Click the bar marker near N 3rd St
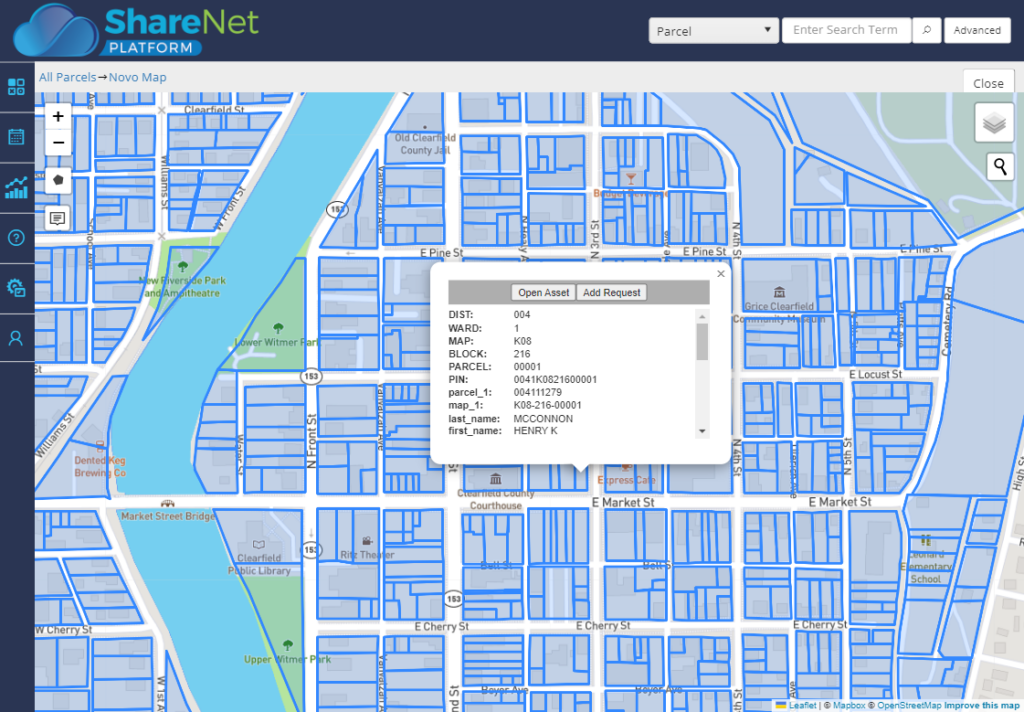 coord(631,178)
